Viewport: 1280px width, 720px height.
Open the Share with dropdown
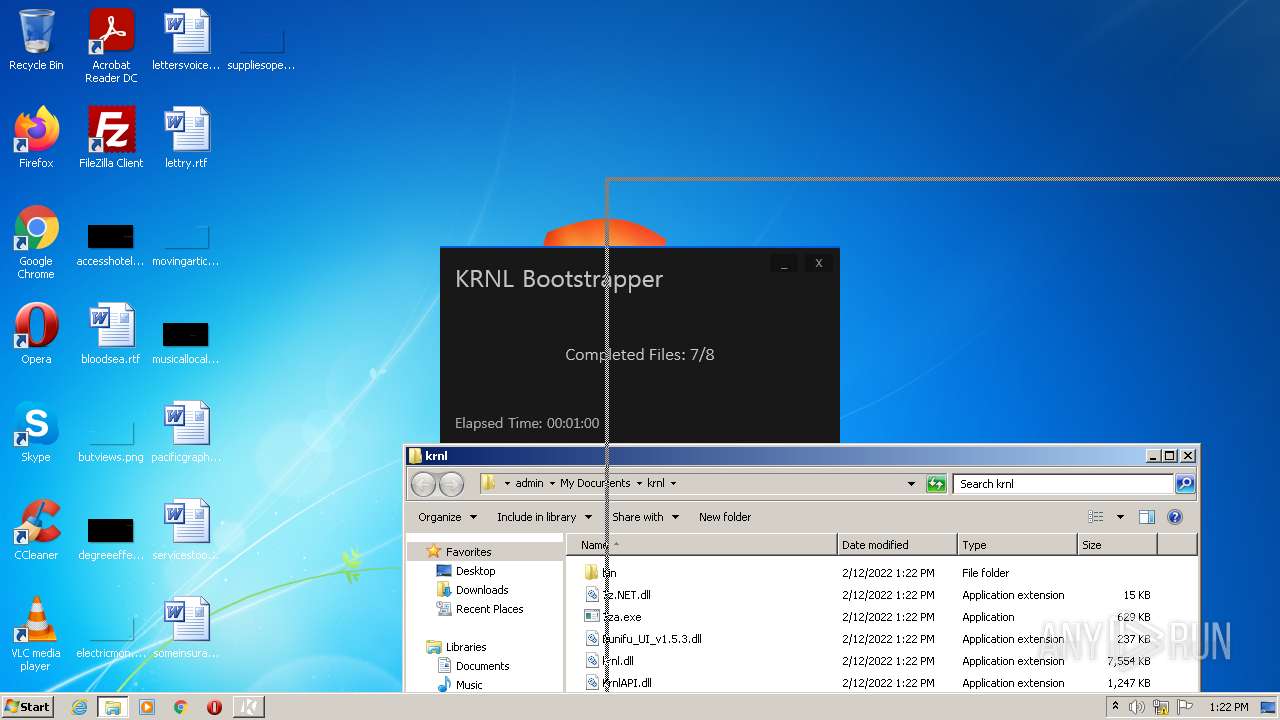pyautogui.click(x=645, y=517)
